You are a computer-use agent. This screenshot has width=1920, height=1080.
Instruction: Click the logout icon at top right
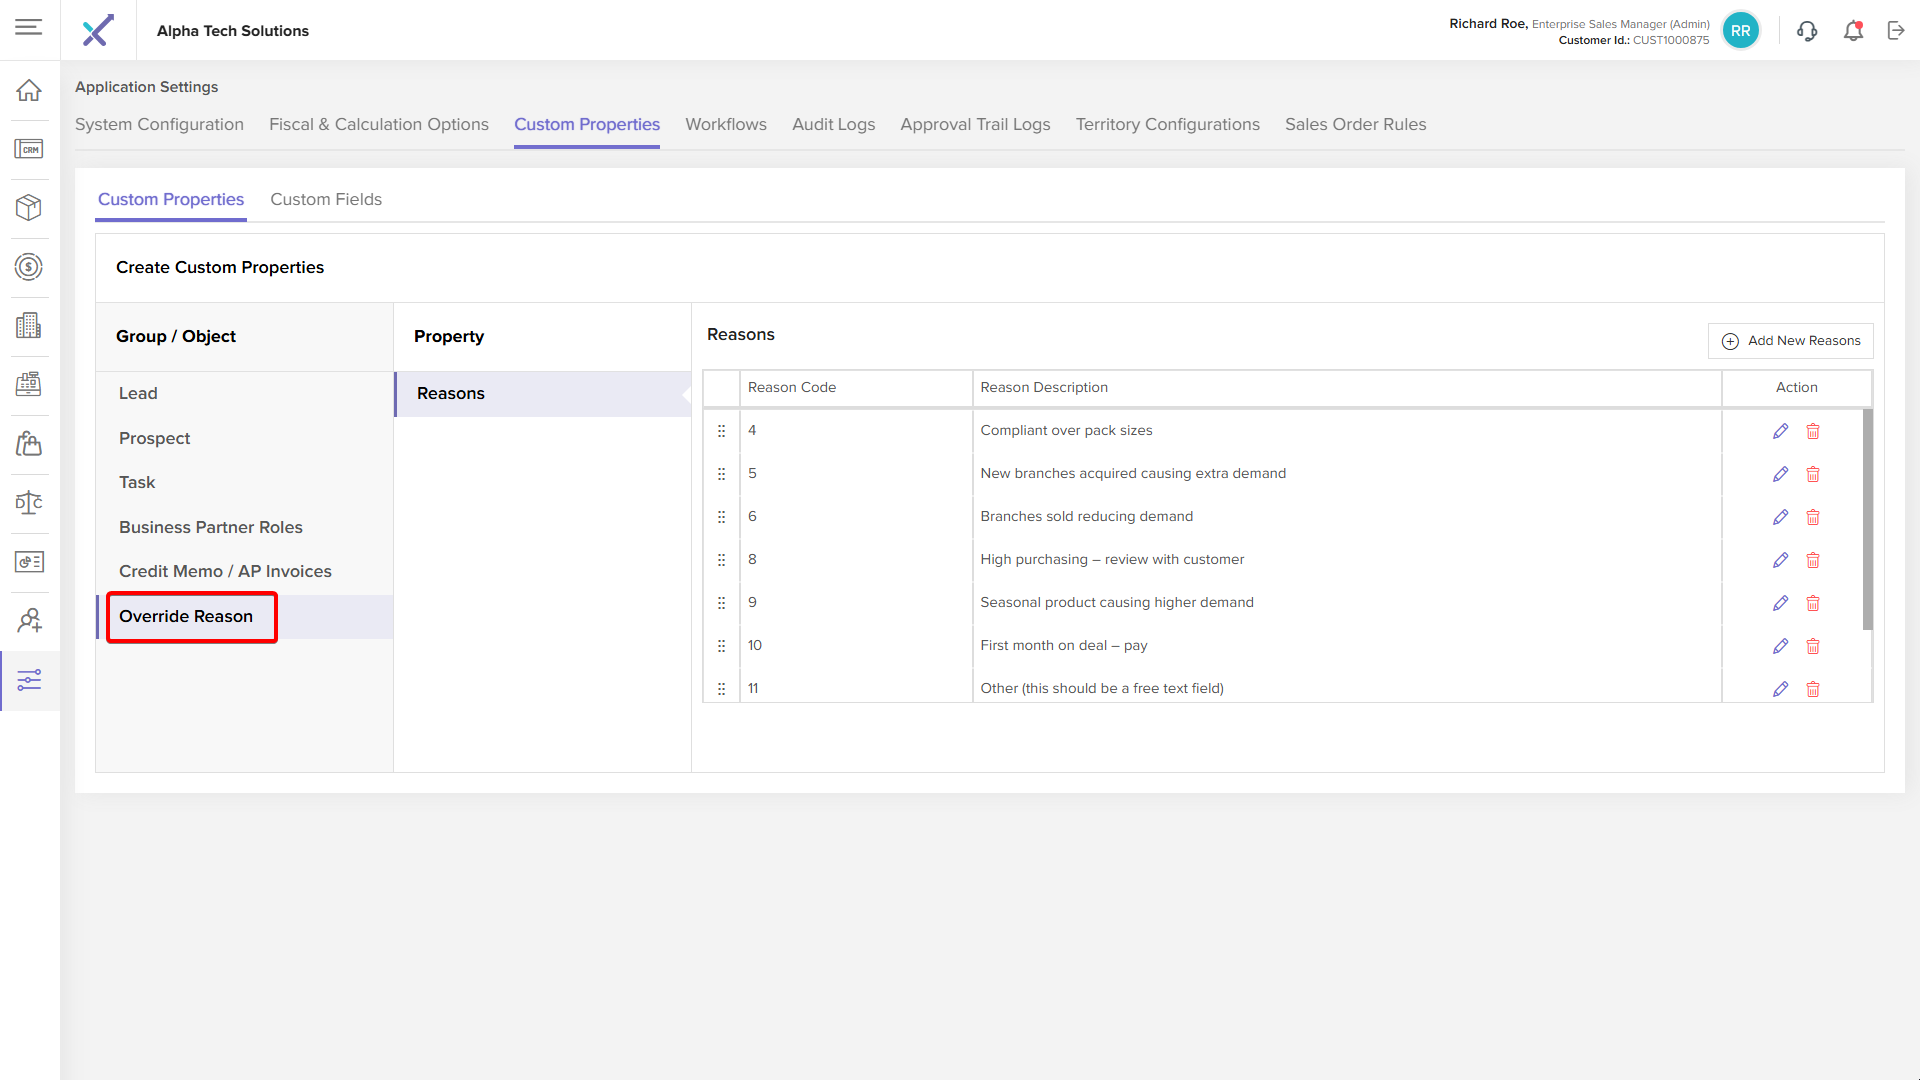[x=1896, y=31]
